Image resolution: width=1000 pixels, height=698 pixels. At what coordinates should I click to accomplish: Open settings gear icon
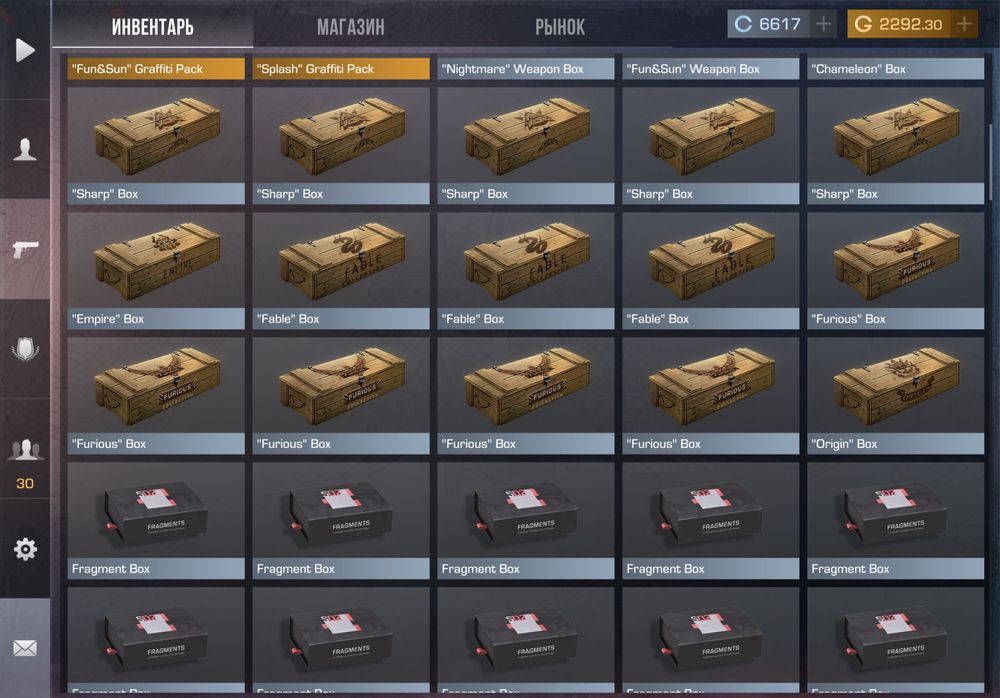coord(25,549)
